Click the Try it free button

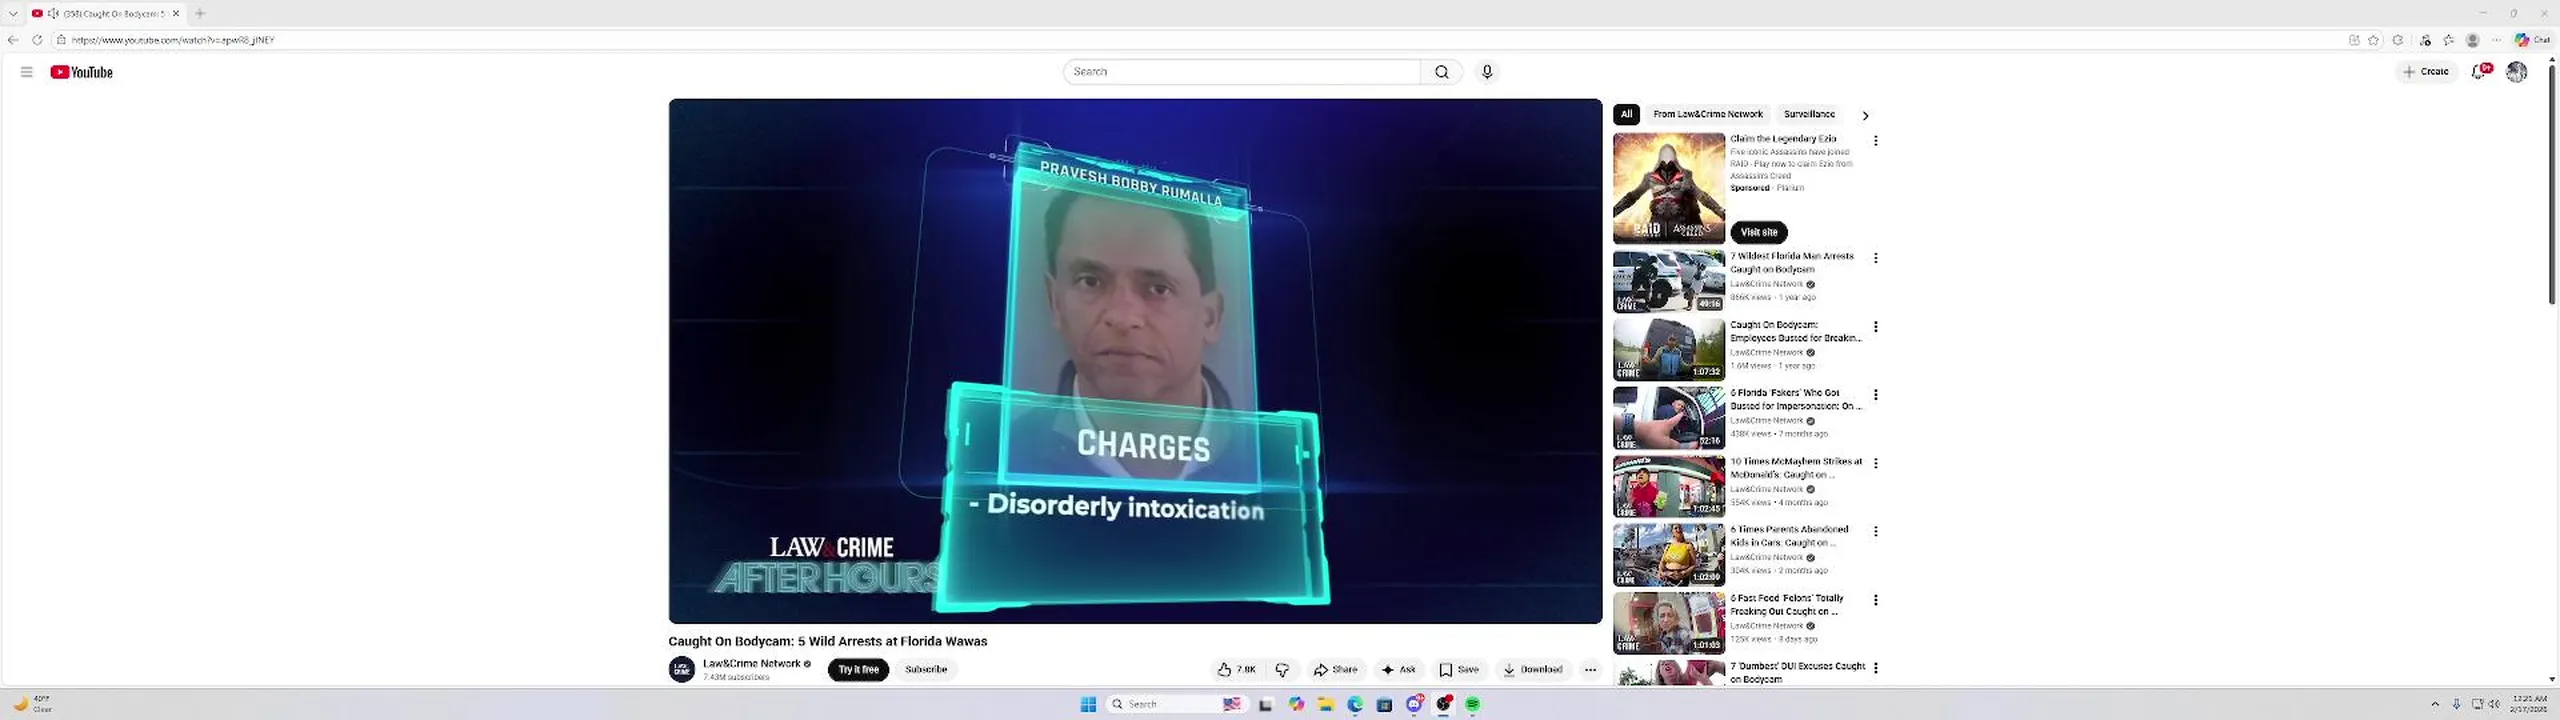pyautogui.click(x=858, y=670)
